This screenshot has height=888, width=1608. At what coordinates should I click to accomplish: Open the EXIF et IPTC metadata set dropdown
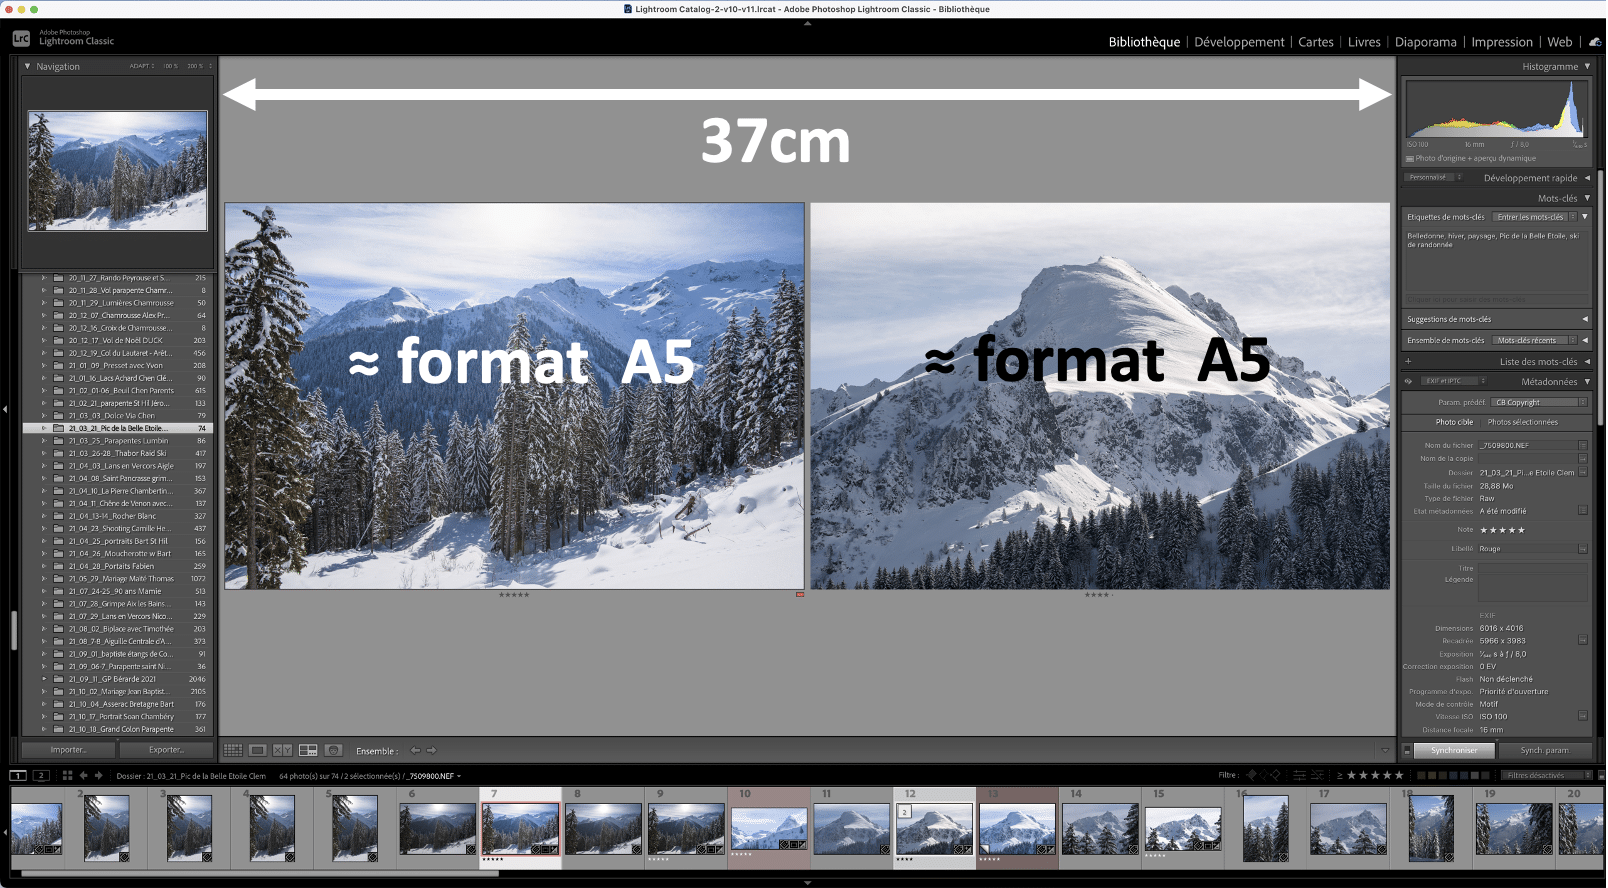pyautogui.click(x=1455, y=381)
